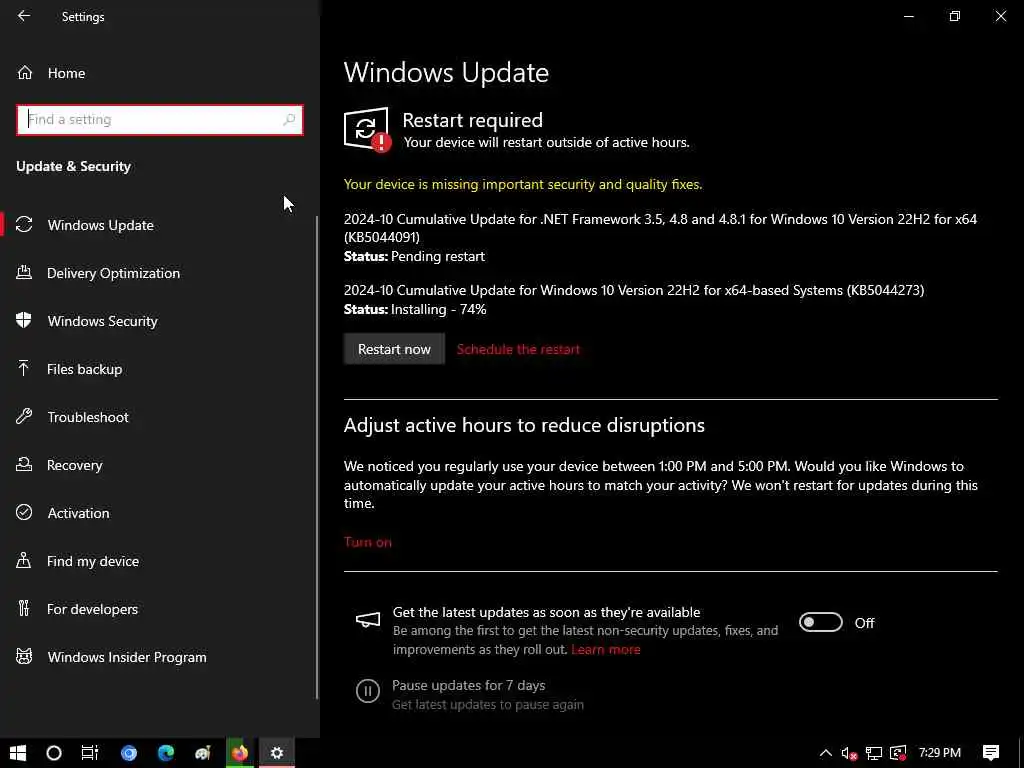Image resolution: width=1024 pixels, height=768 pixels.
Task: Show hidden system tray icons
Action: tap(825, 753)
